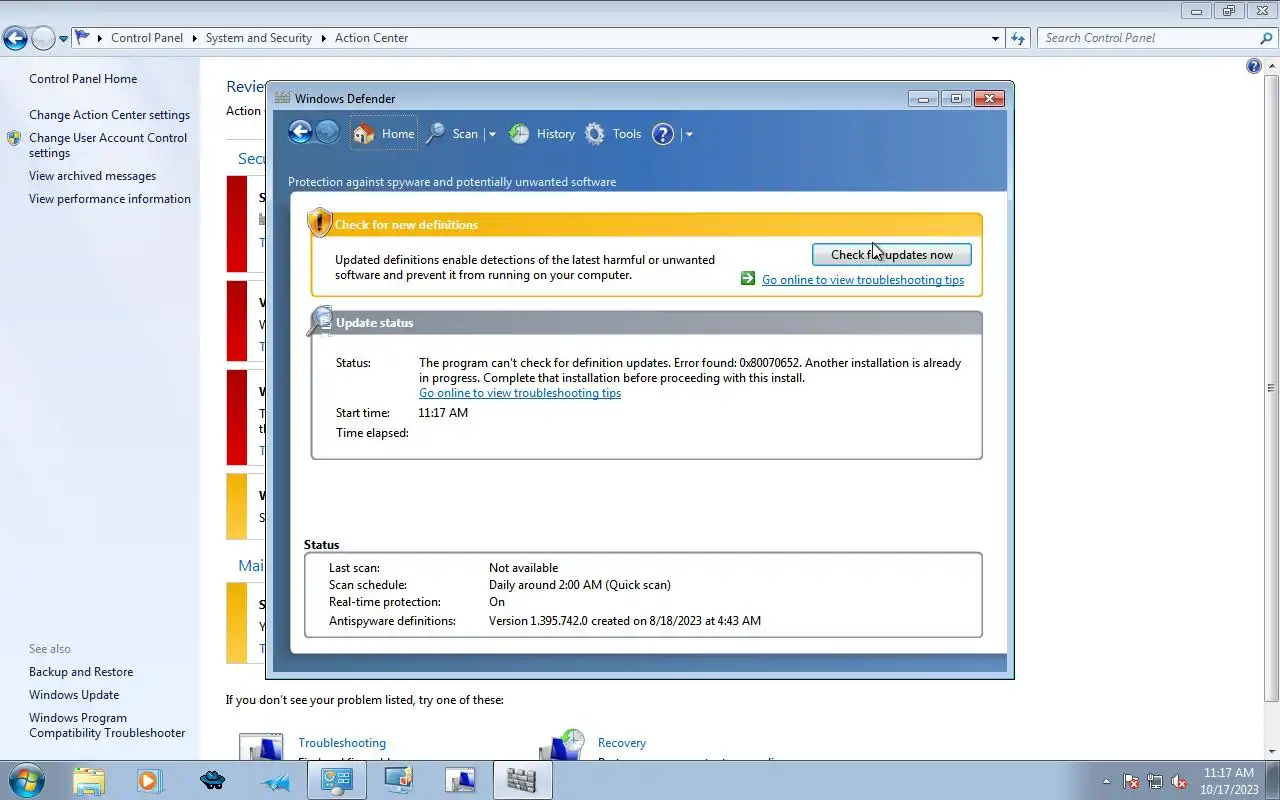Open Windows Update link in See also
Screen dimensions: 1280x800
pos(74,695)
